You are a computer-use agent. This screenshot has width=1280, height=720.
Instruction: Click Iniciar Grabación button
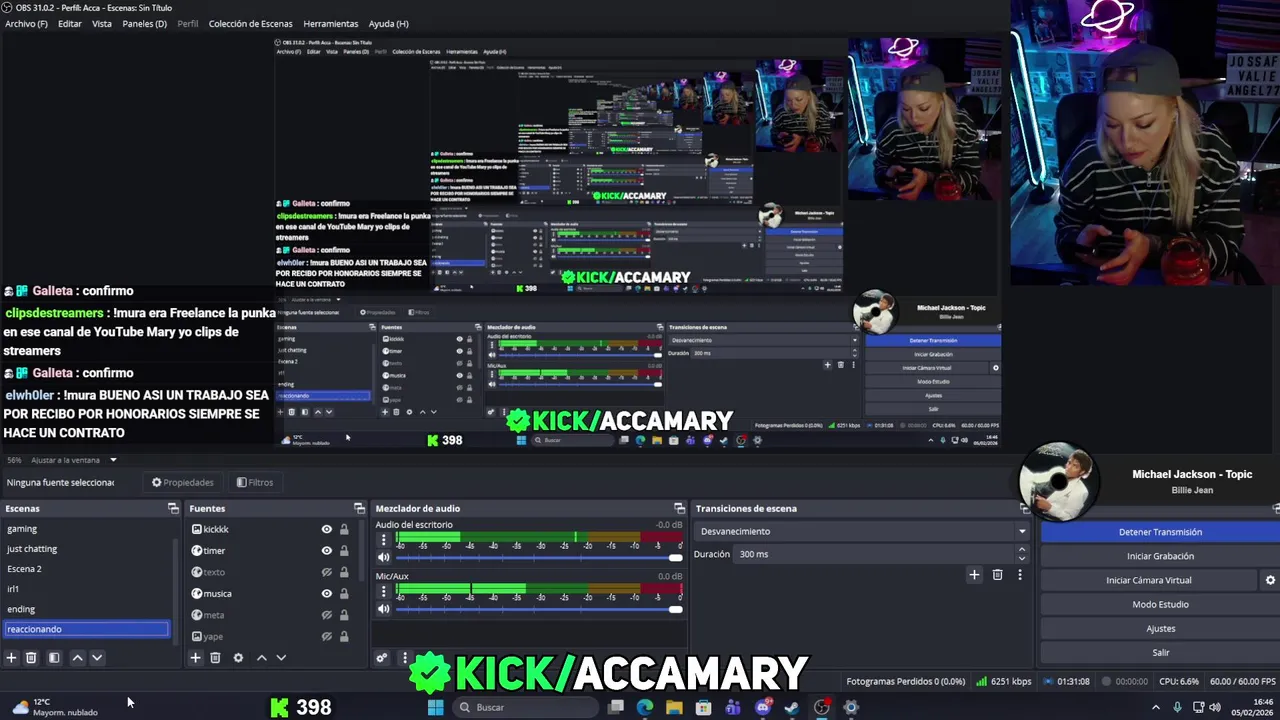click(1160, 556)
